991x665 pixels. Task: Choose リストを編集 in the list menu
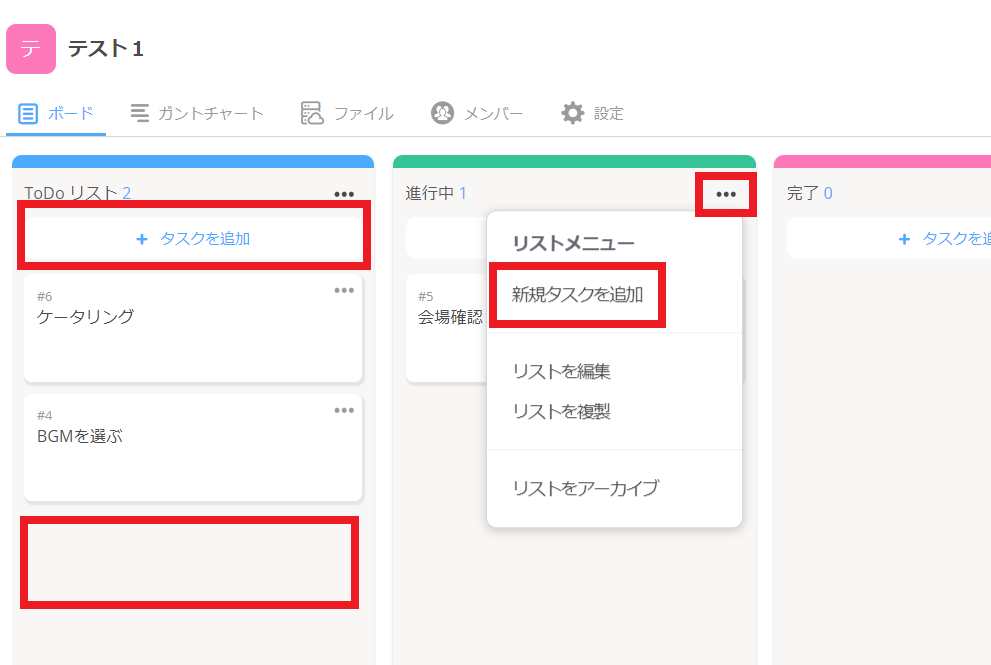click(x=561, y=371)
